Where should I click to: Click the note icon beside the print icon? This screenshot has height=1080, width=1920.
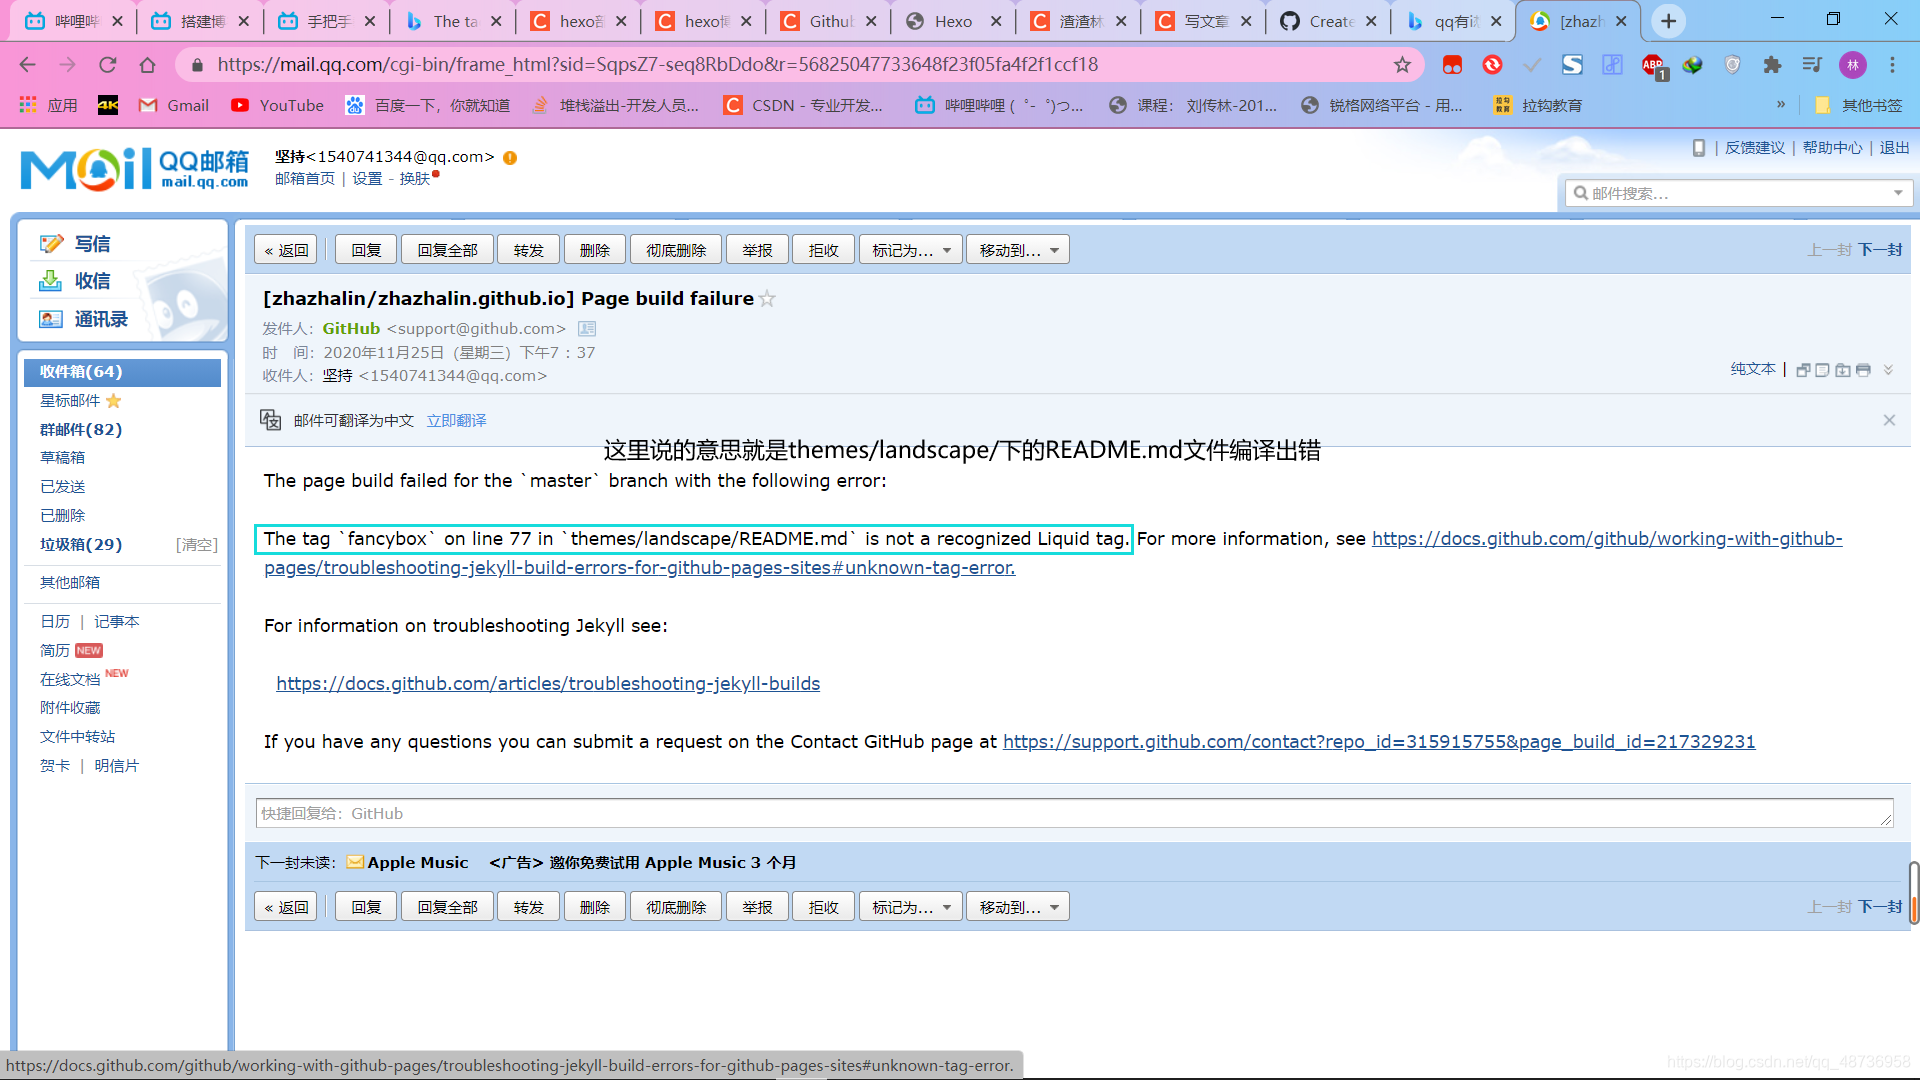[1822, 370]
